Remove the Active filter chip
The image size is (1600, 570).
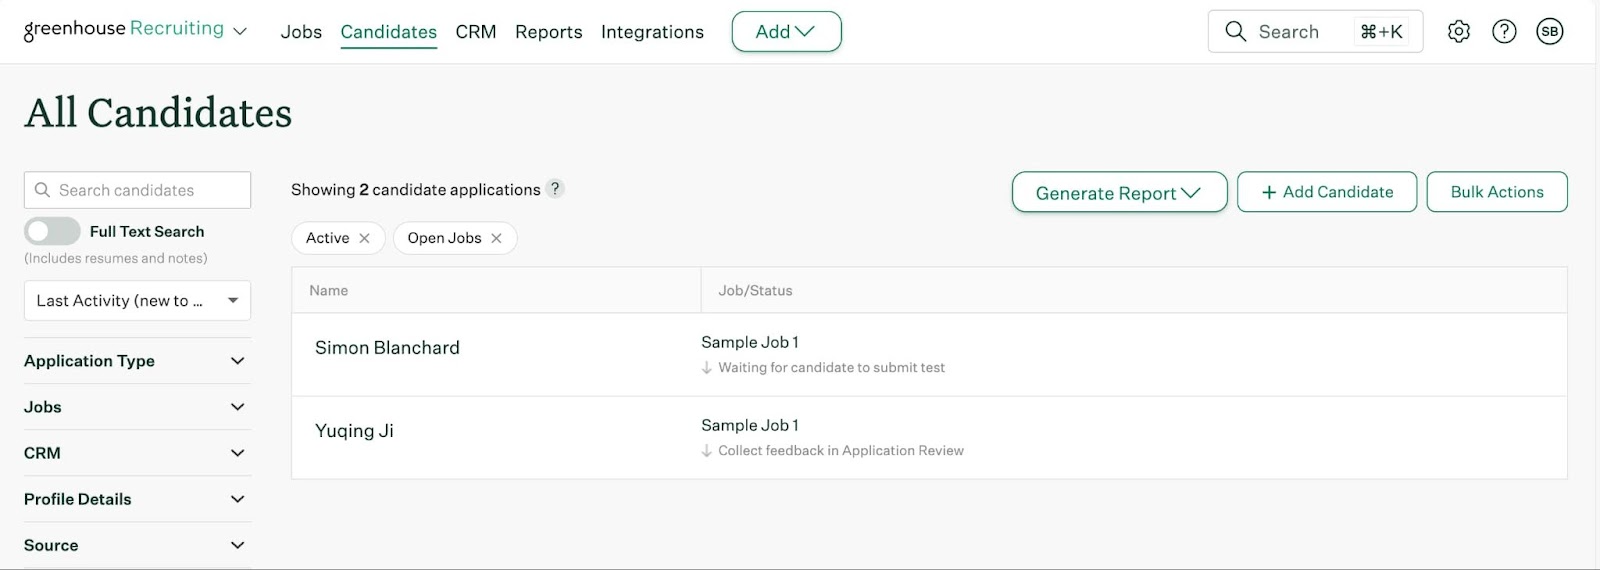click(x=365, y=238)
